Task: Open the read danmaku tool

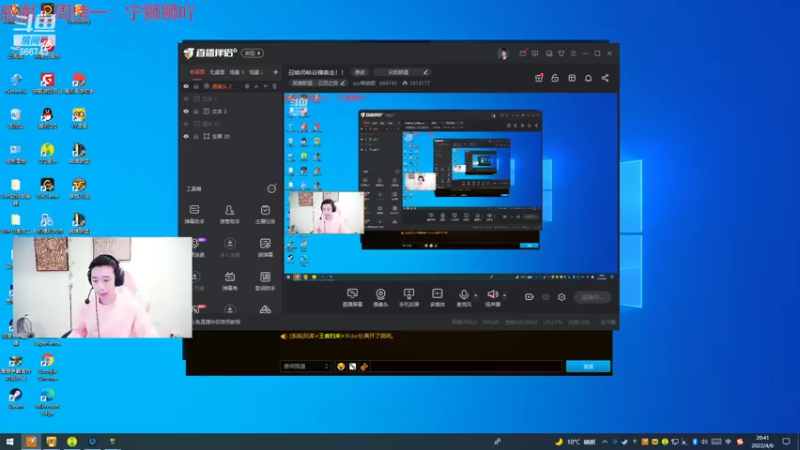Action: pyautogui.click(x=265, y=247)
